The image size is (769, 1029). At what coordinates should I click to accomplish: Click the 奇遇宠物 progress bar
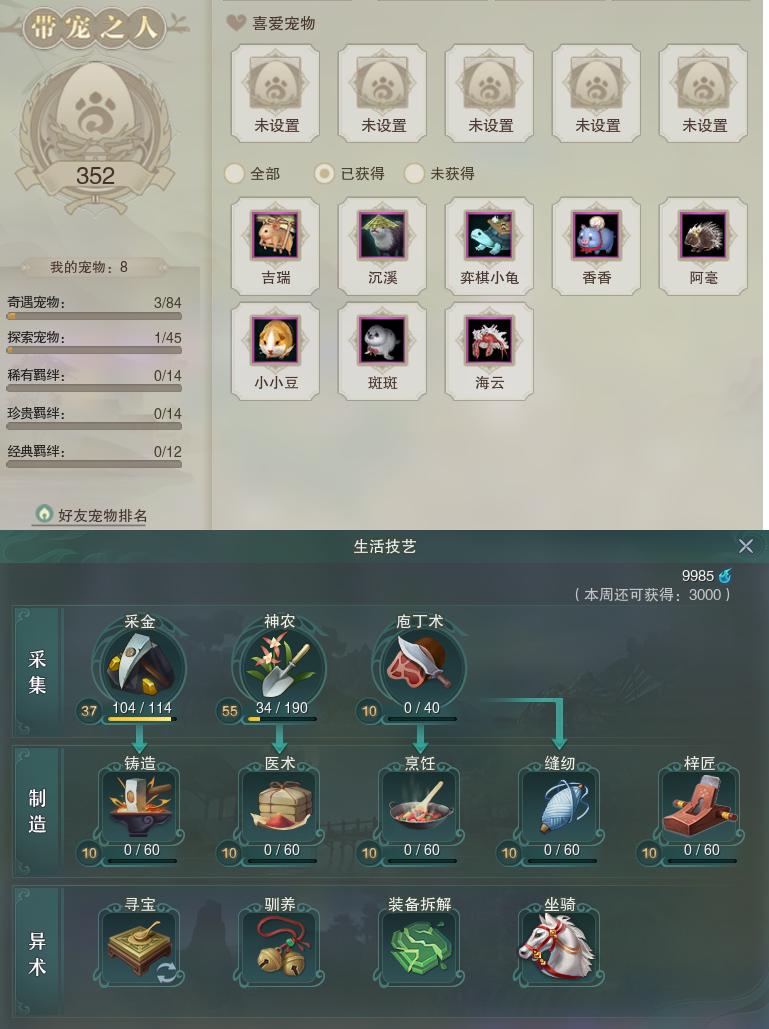pos(94,316)
